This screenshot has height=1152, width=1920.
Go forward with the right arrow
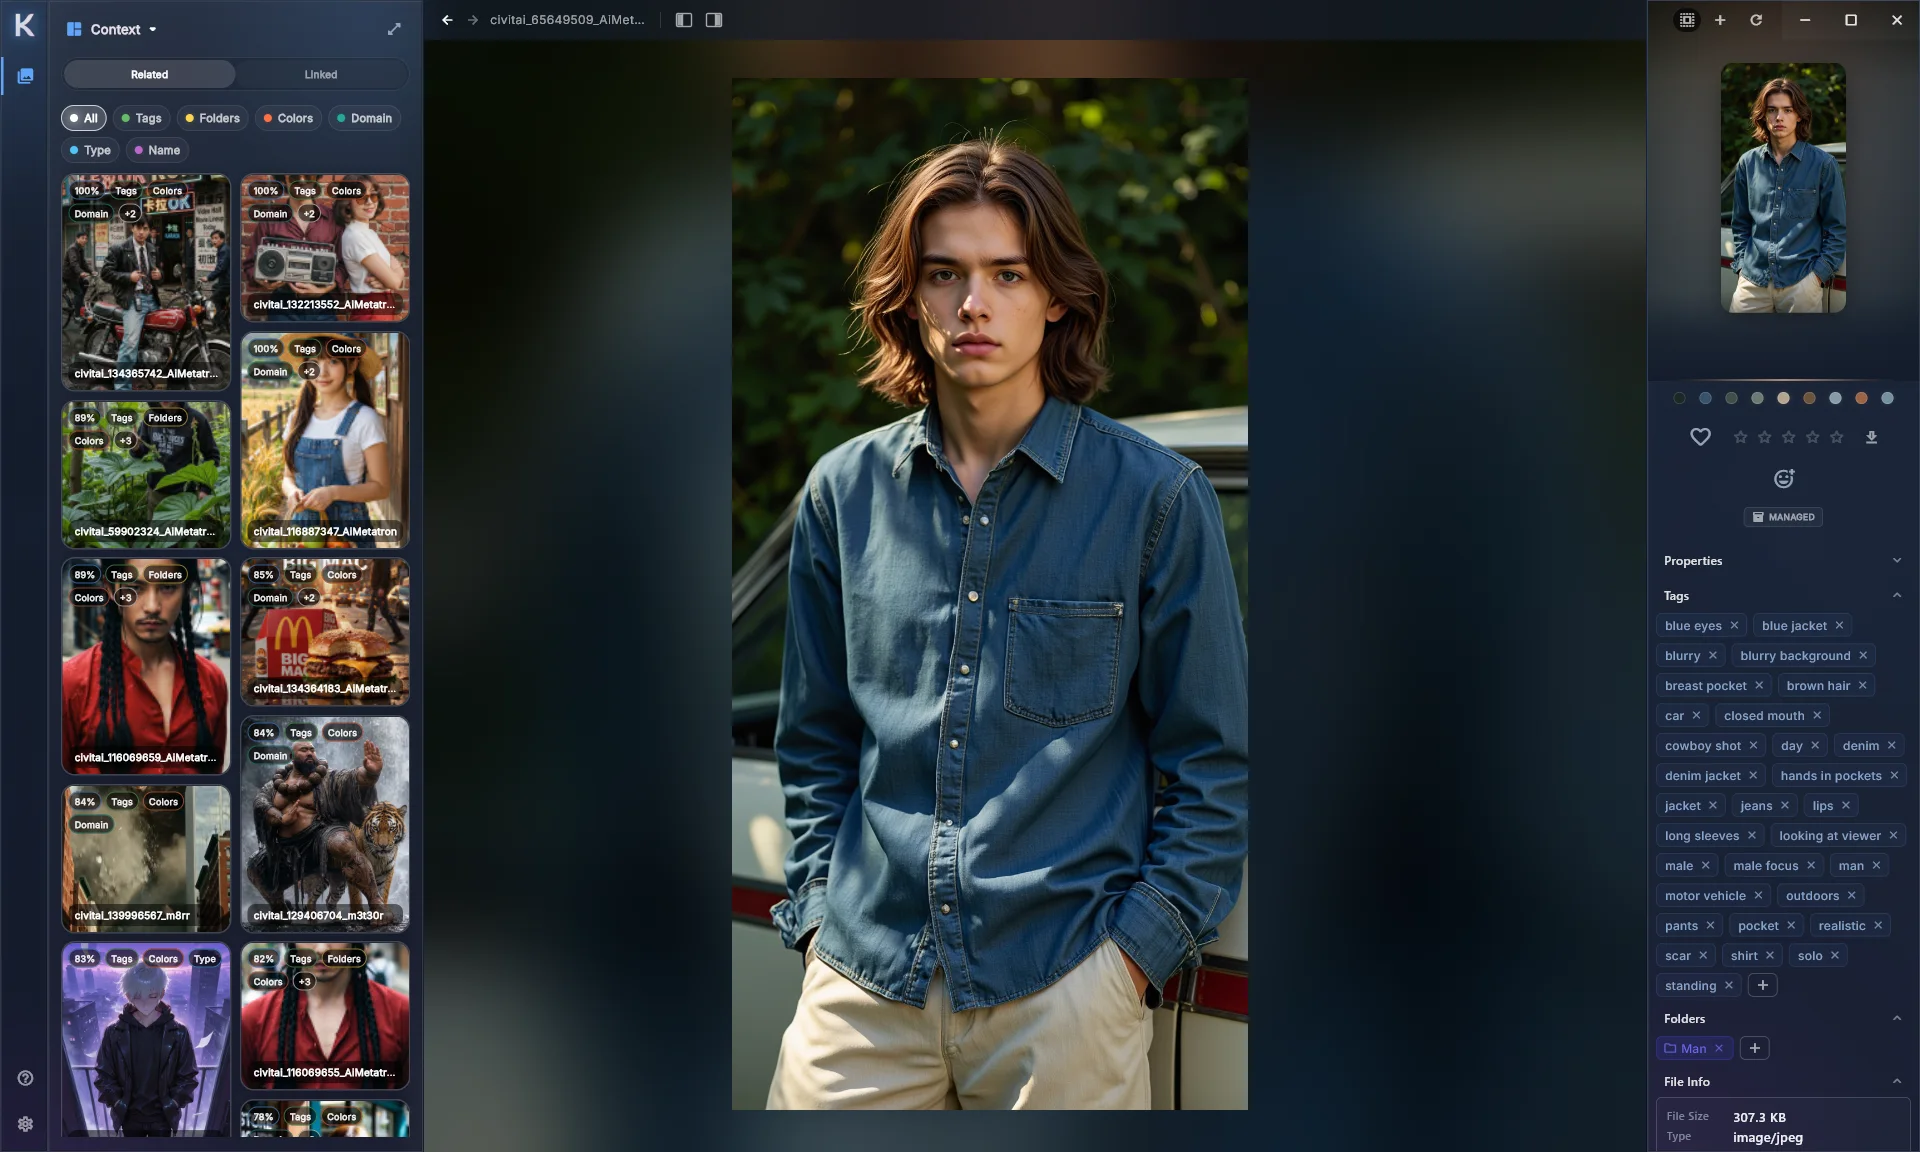tap(473, 20)
